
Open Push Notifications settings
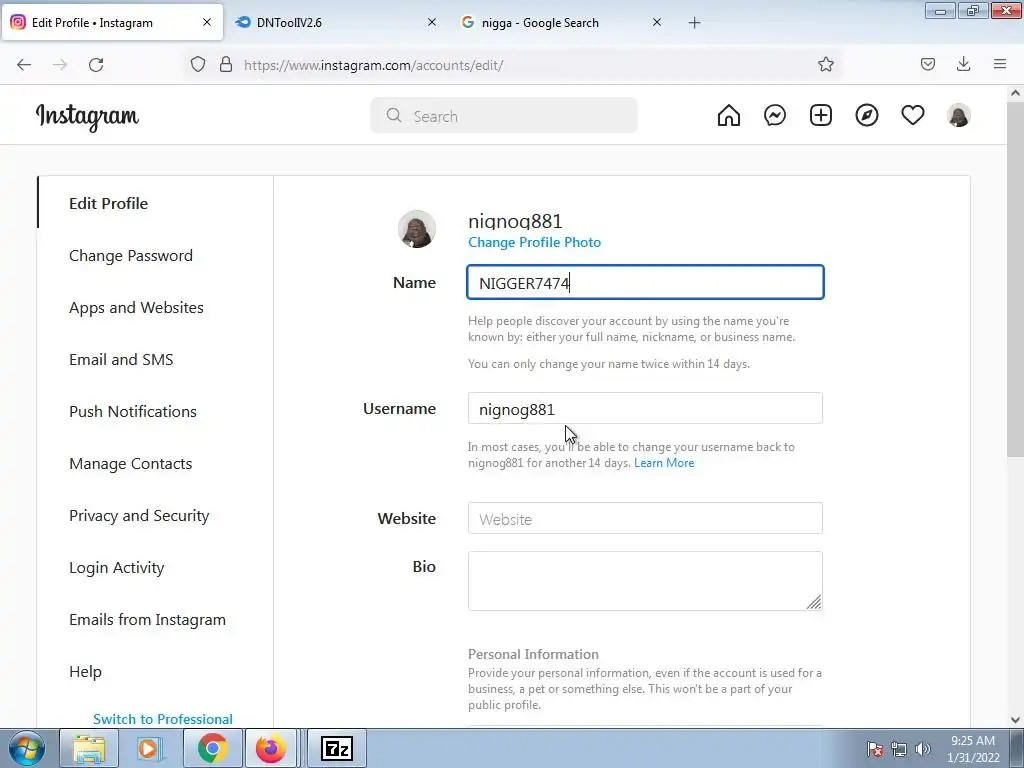pos(133,411)
